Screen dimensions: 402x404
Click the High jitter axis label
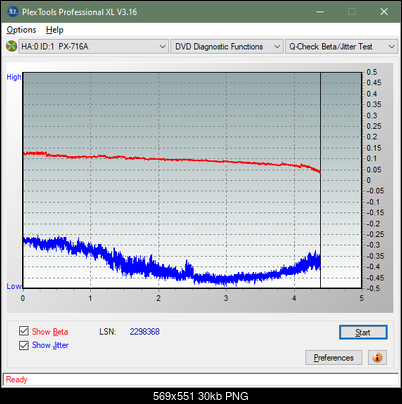(x=14, y=77)
